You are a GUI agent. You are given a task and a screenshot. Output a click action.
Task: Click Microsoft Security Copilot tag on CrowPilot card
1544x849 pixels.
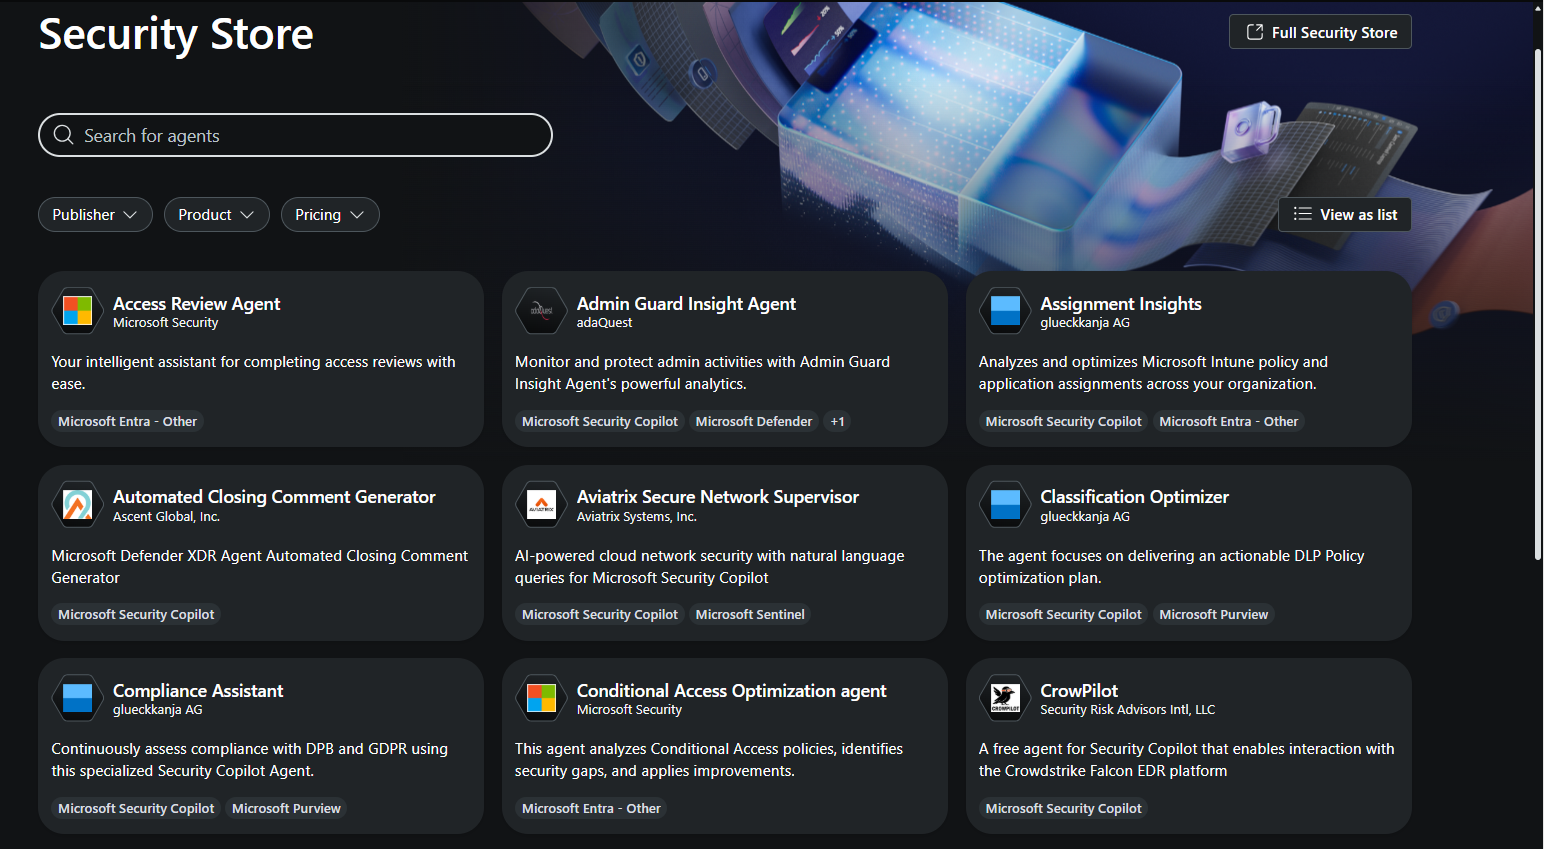point(1063,809)
